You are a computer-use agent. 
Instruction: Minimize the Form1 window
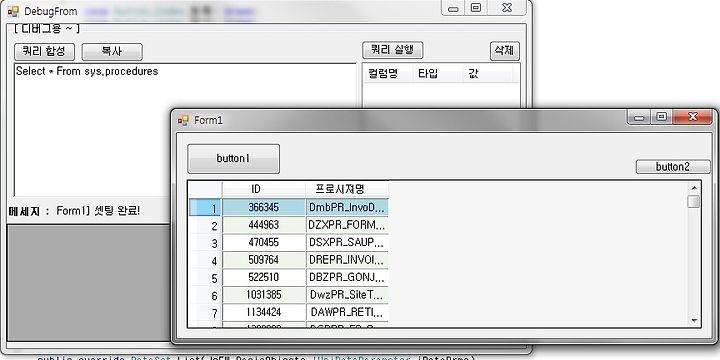[639, 118]
